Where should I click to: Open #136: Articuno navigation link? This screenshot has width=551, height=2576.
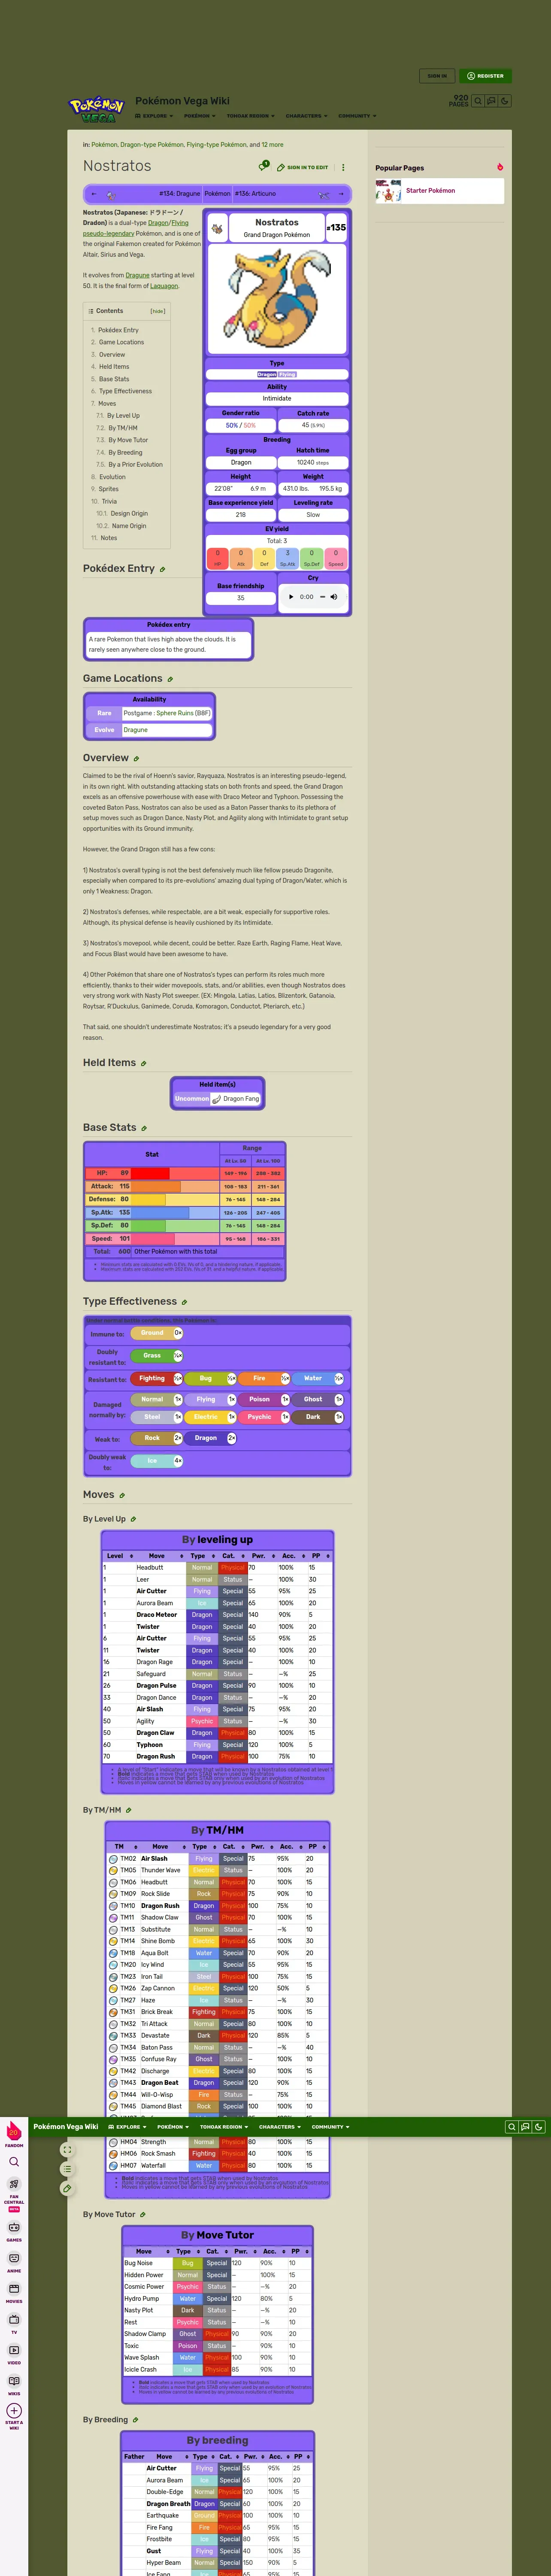(x=255, y=194)
